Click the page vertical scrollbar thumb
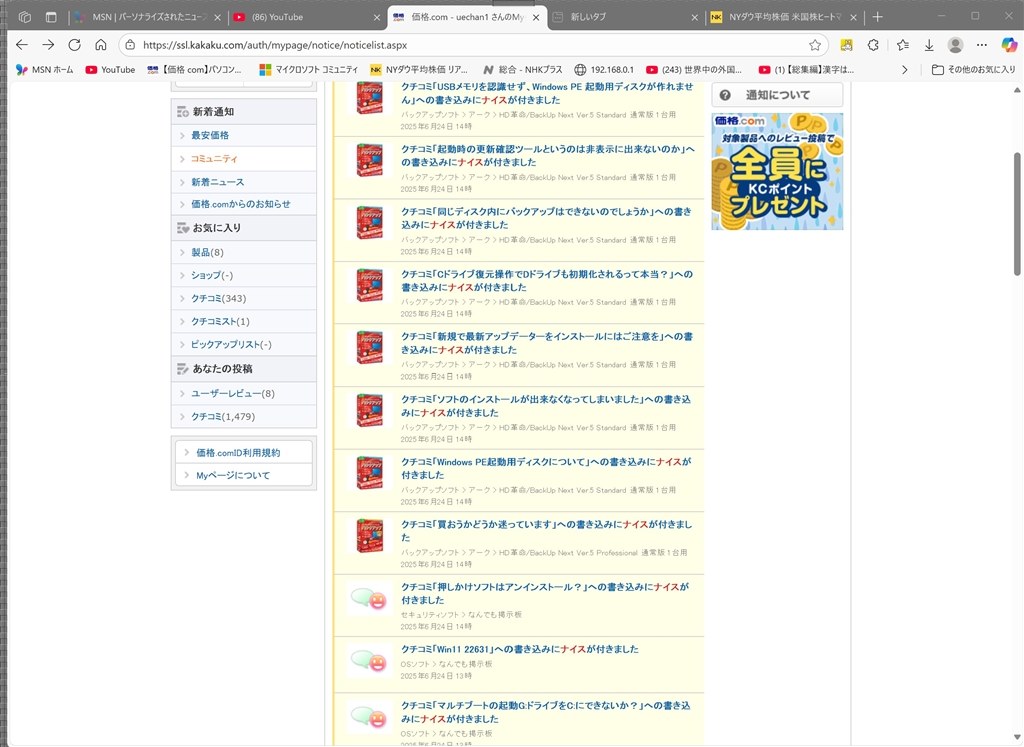Viewport: 1024px width, 747px height. pos(1017,214)
